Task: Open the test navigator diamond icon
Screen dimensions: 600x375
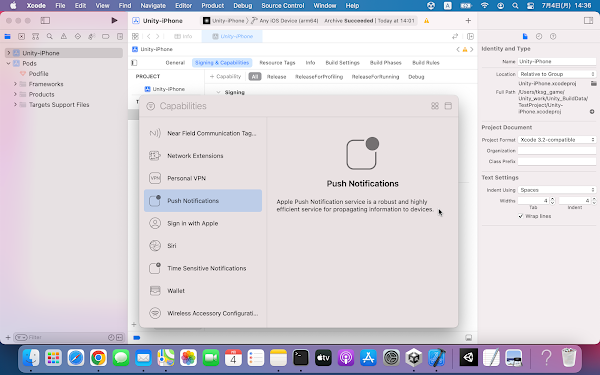Action: click(78, 36)
